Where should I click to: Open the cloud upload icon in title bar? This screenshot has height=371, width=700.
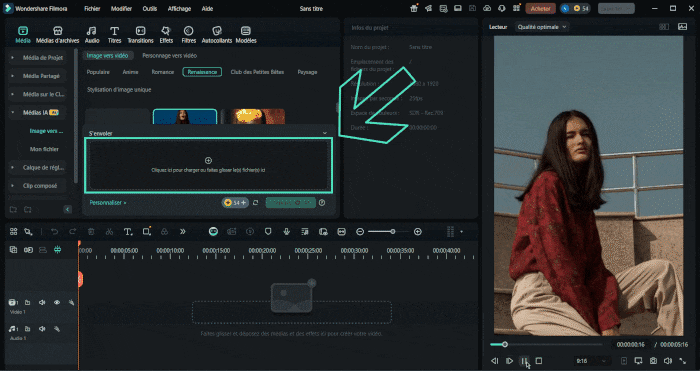click(487, 8)
